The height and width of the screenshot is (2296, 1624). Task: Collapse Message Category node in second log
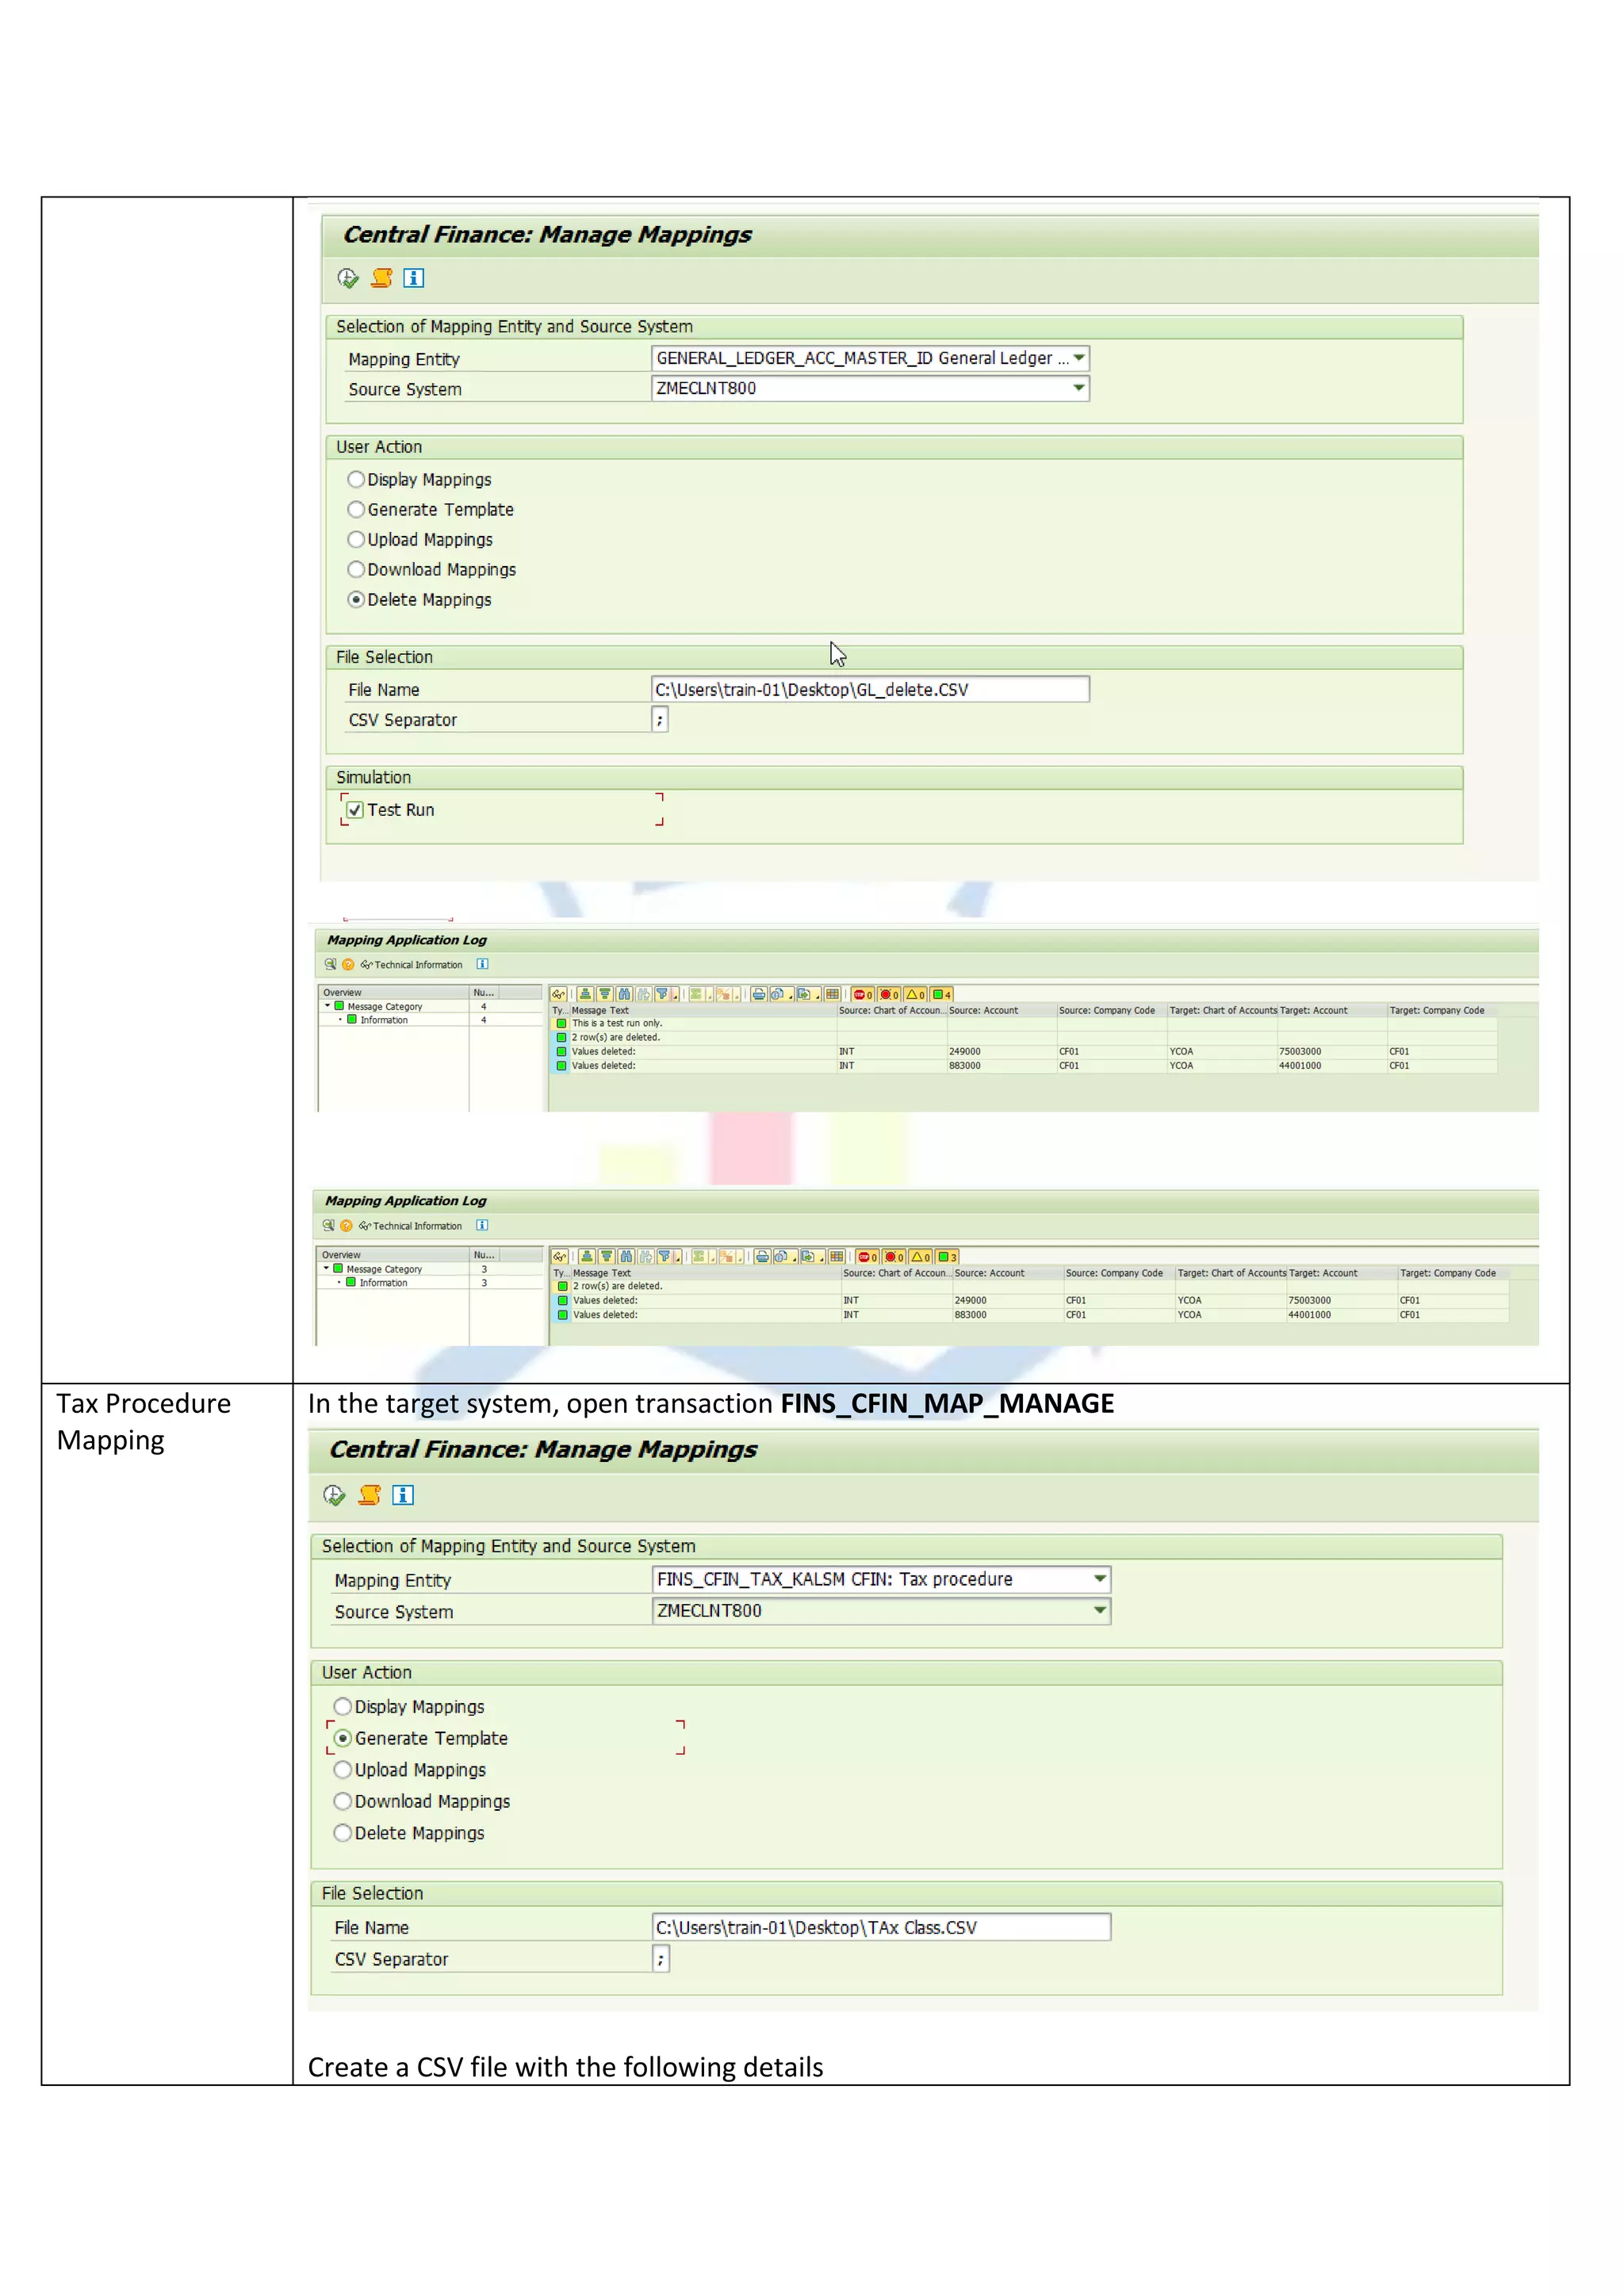pos(326,1268)
